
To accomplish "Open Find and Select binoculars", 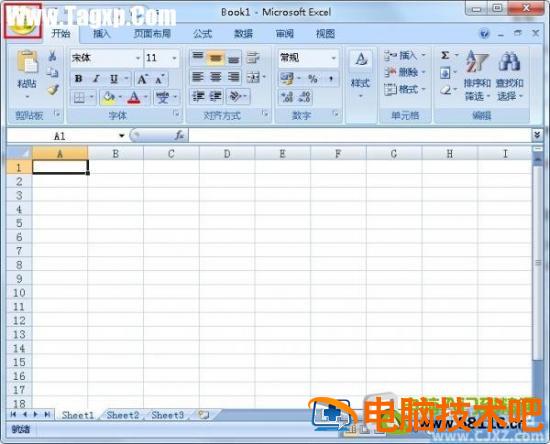I will pyautogui.click(x=509, y=75).
